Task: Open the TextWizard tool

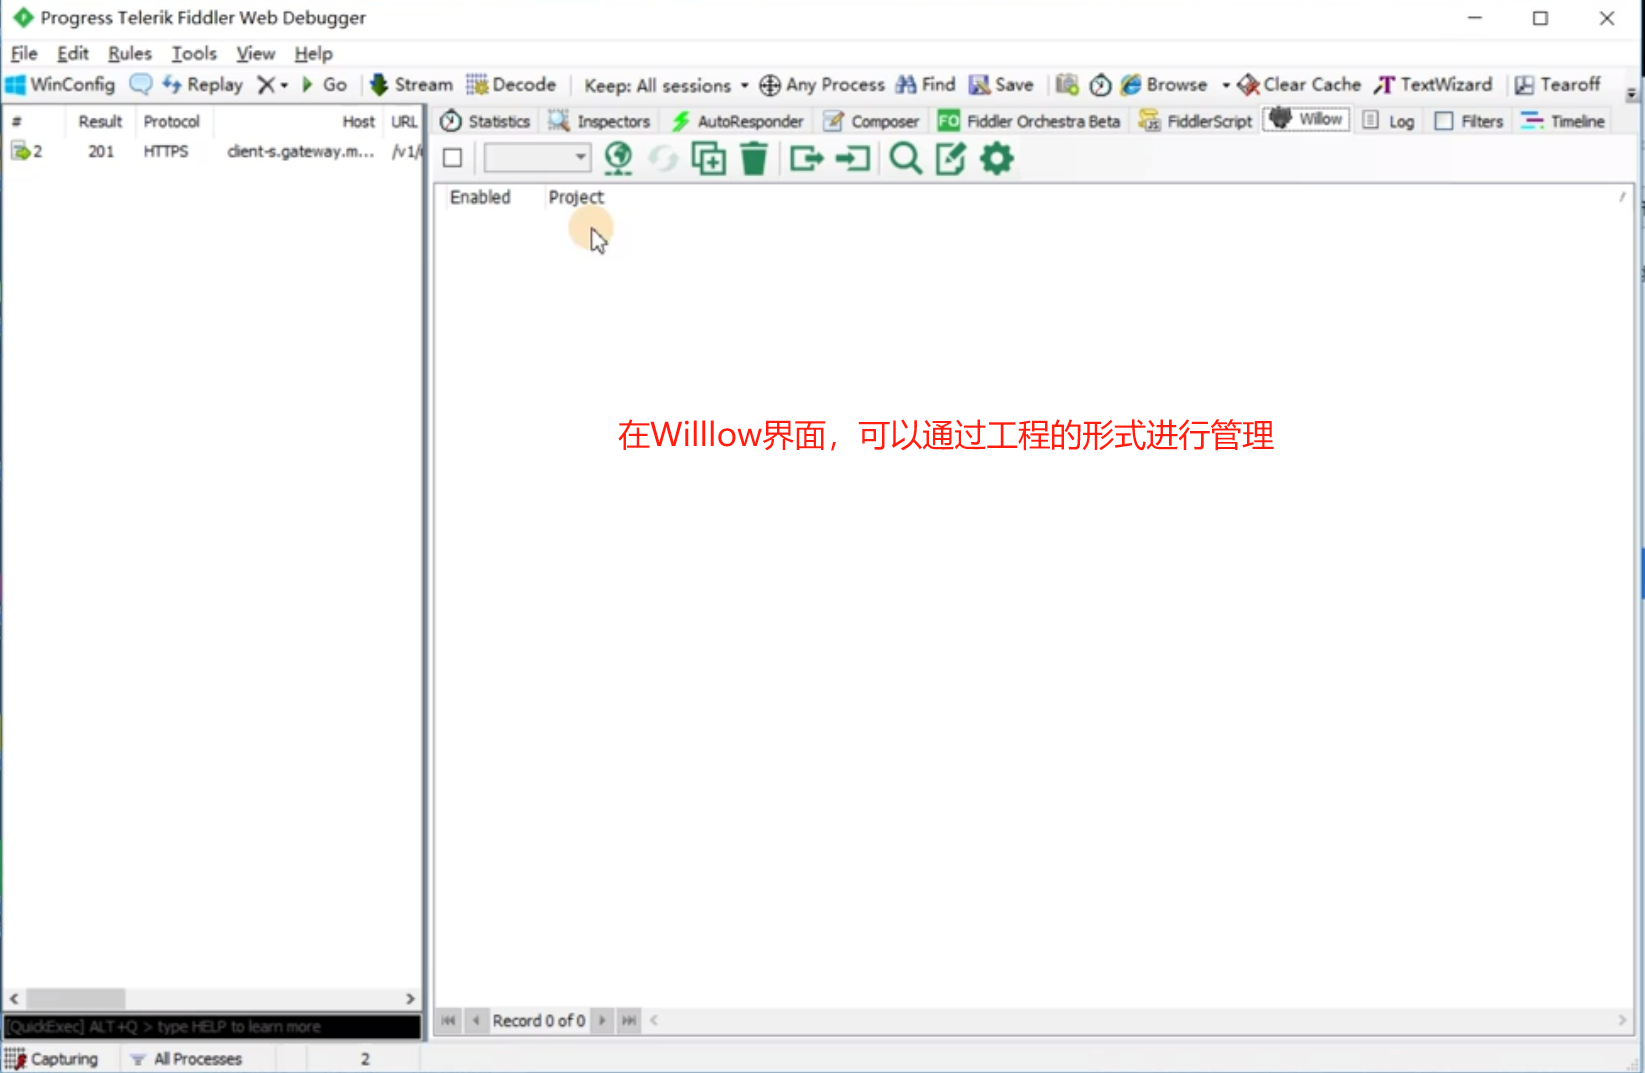Action: point(1433,85)
